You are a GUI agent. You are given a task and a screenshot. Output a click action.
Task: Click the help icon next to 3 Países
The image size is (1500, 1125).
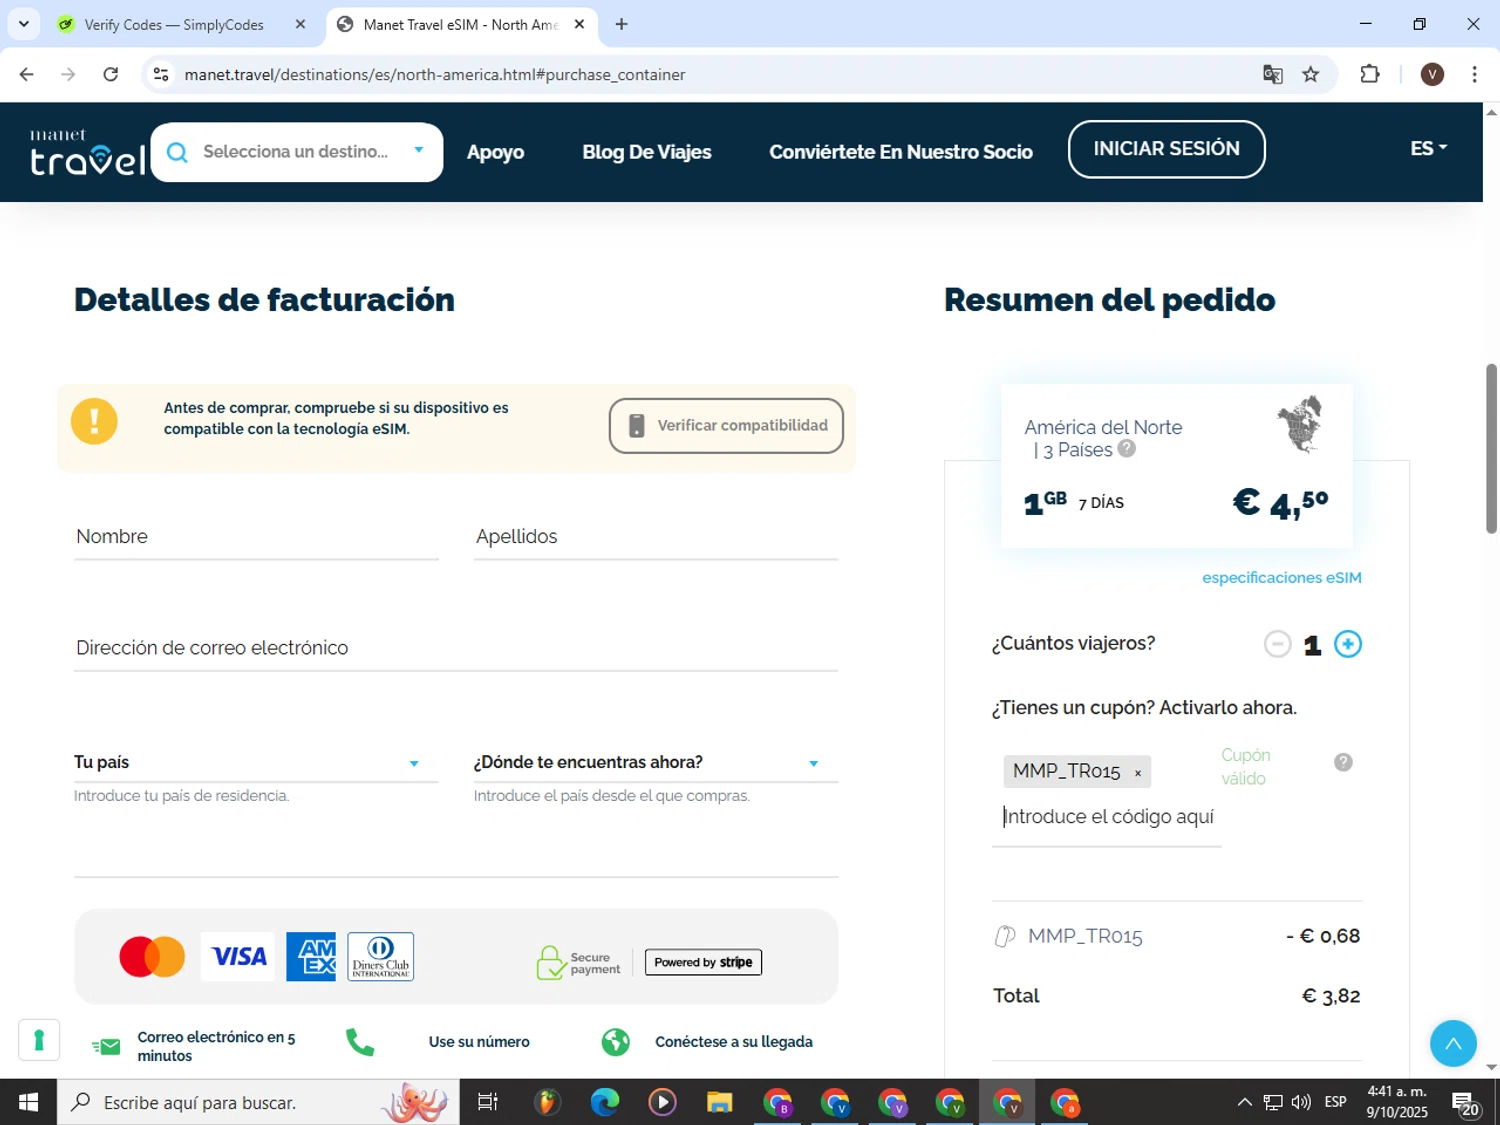(x=1127, y=448)
